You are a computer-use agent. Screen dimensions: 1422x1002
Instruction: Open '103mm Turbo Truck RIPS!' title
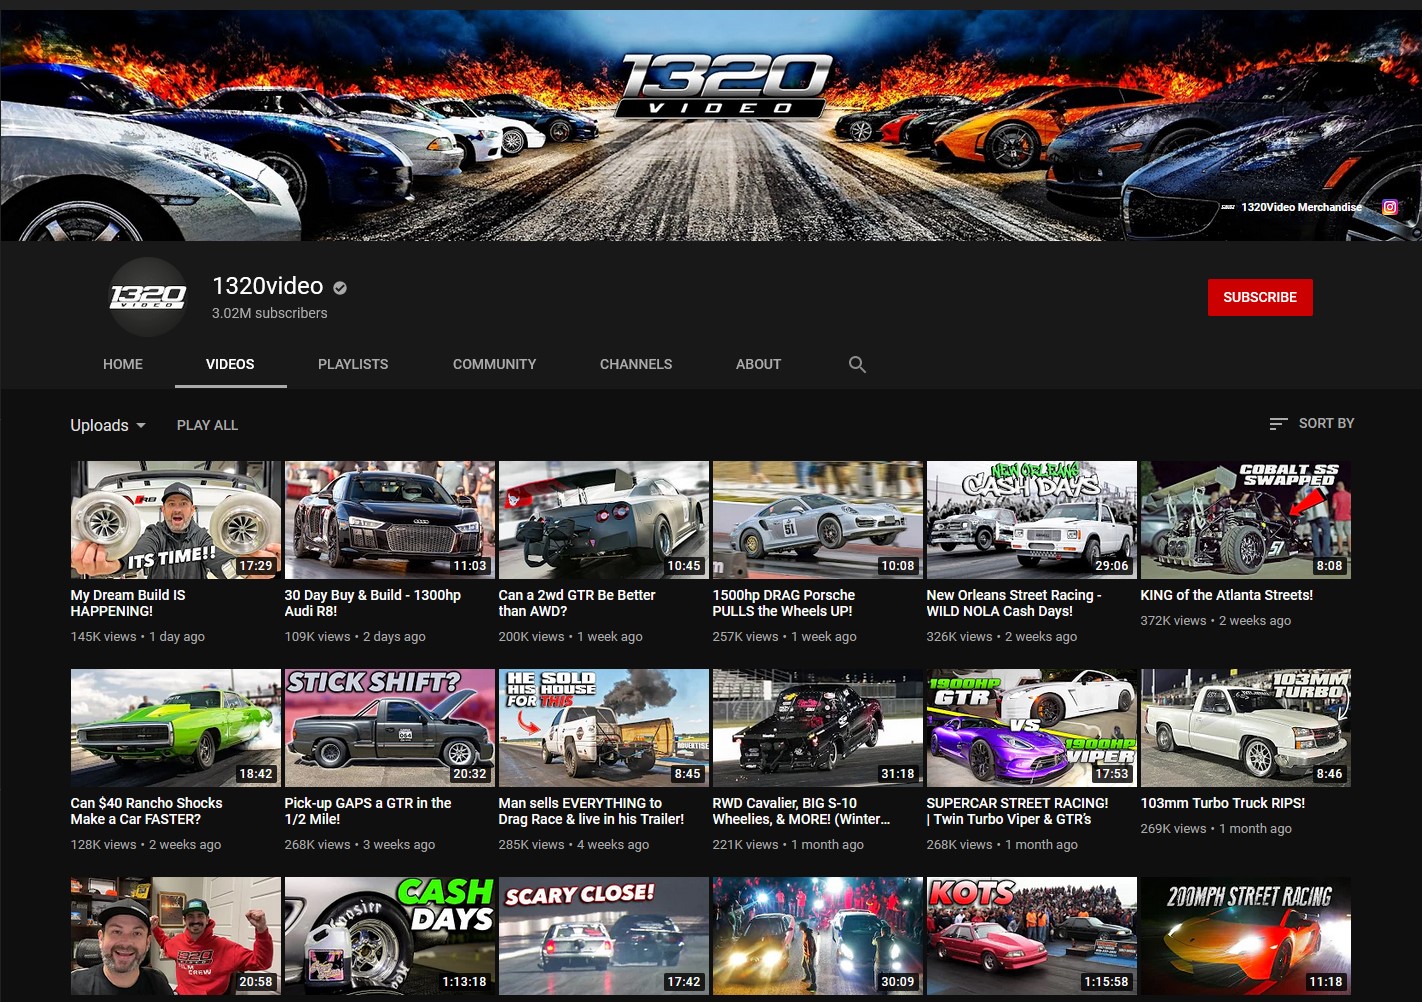click(x=1223, y=803)
